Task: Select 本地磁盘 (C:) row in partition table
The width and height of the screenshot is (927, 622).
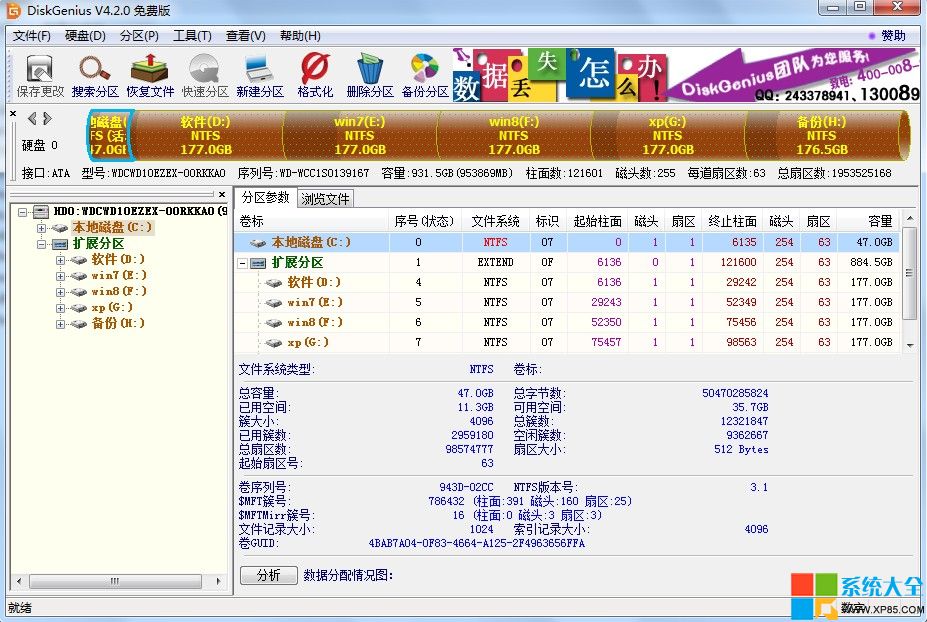Action: pyautogui.click(x=567, y=242)
